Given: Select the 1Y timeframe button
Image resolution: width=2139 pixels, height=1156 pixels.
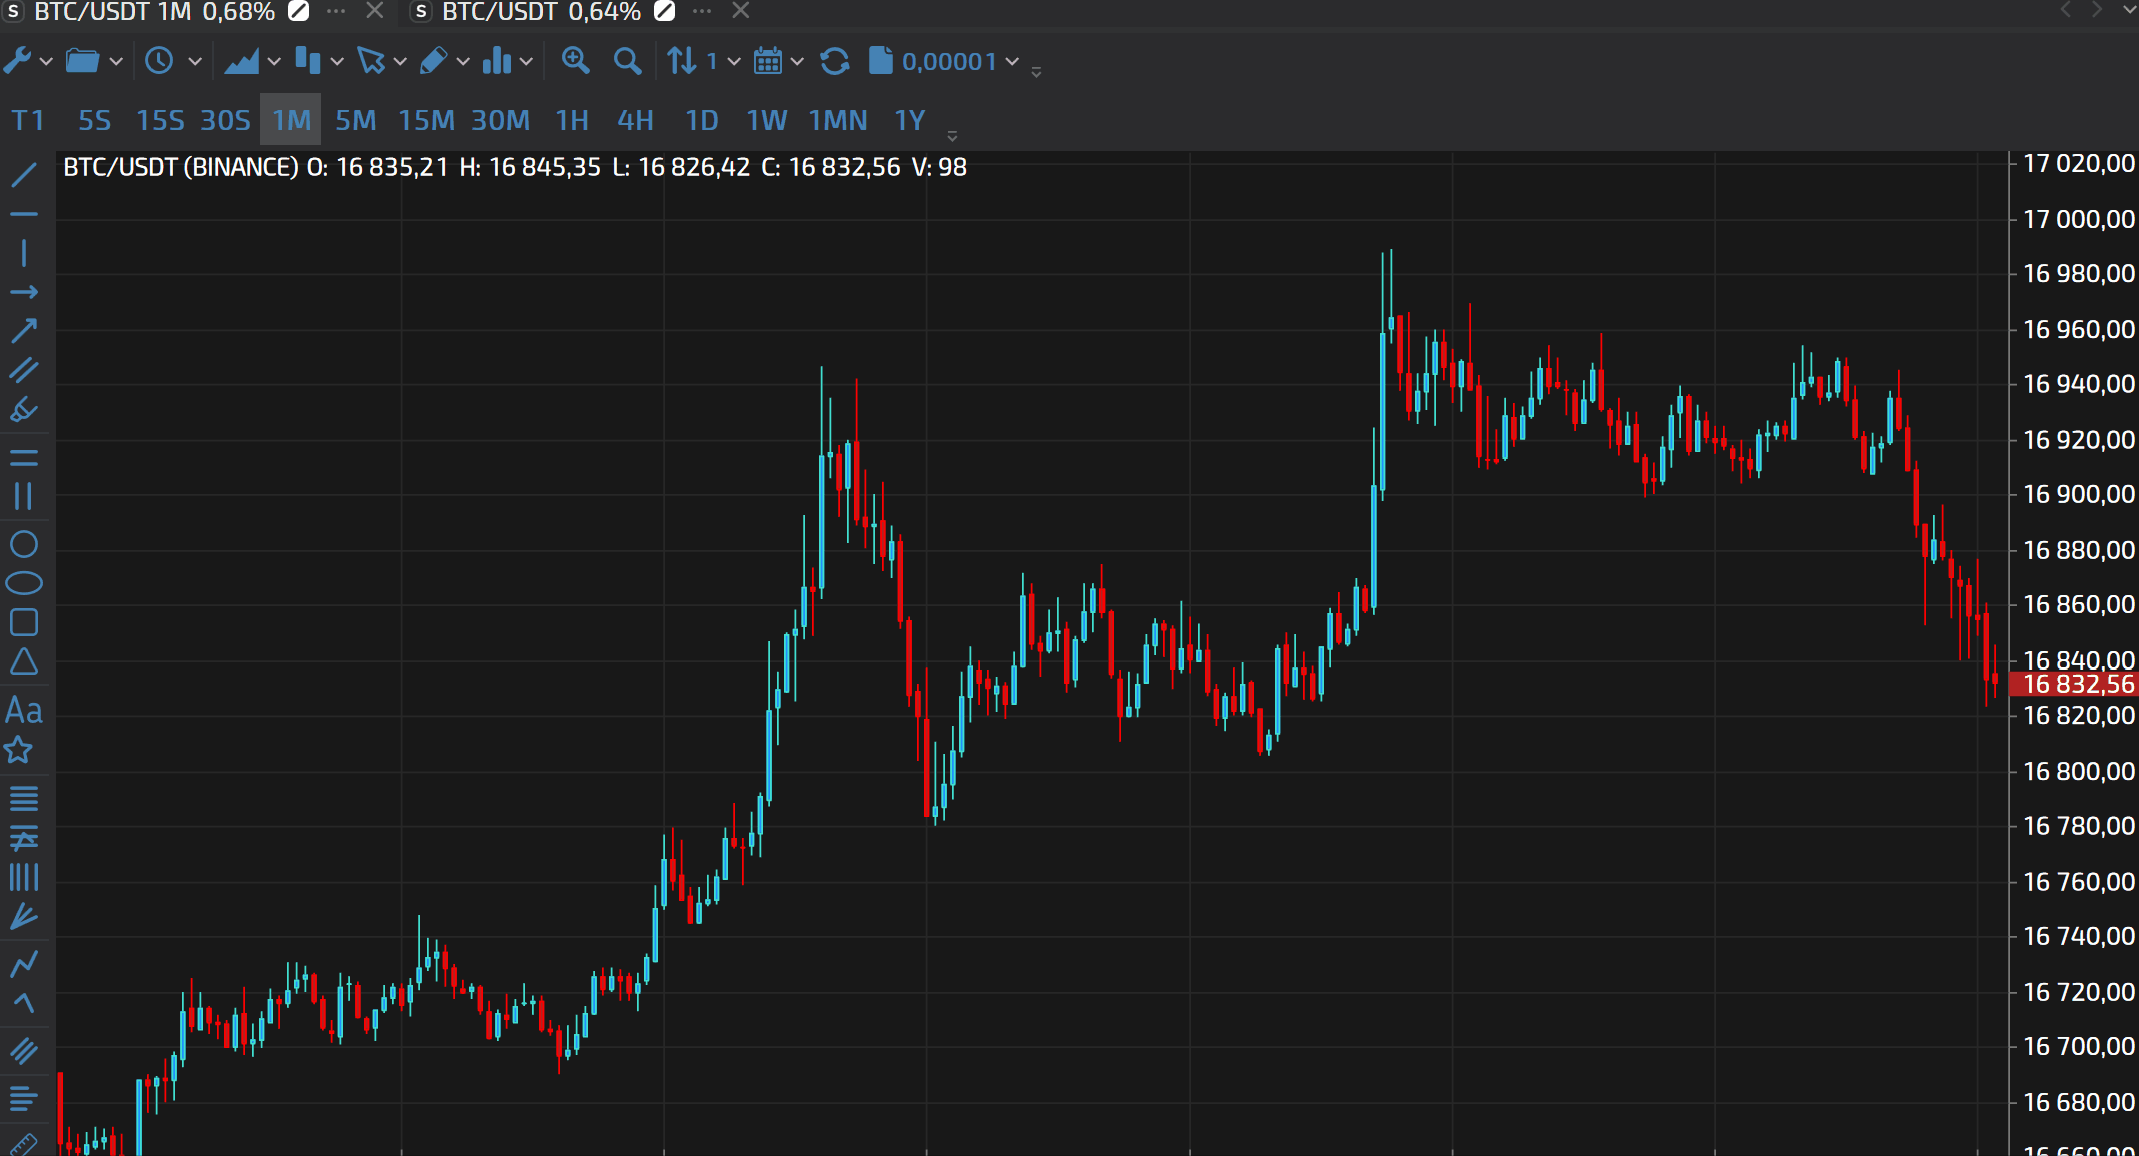Looking at the screenshot, I should [x=909, y=121].
